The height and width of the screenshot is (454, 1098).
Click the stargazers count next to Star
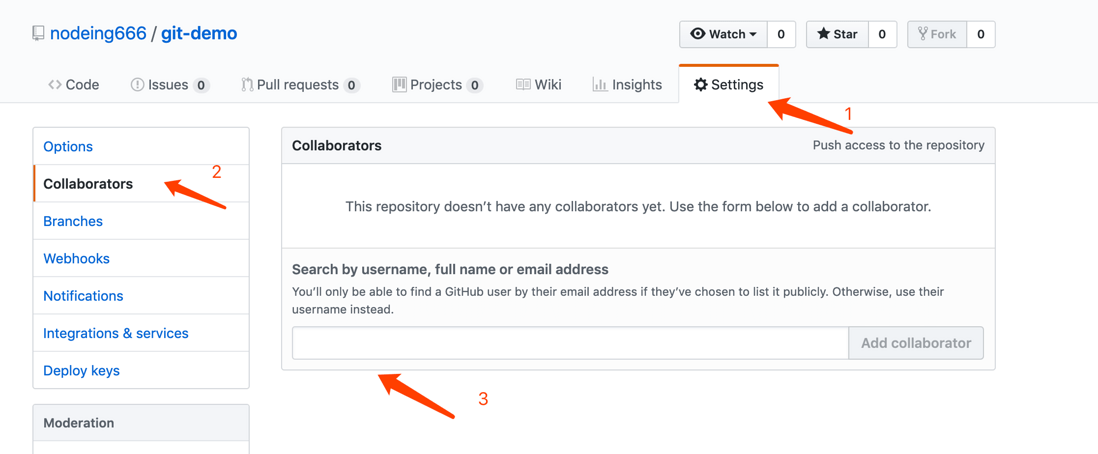(882, 34)
